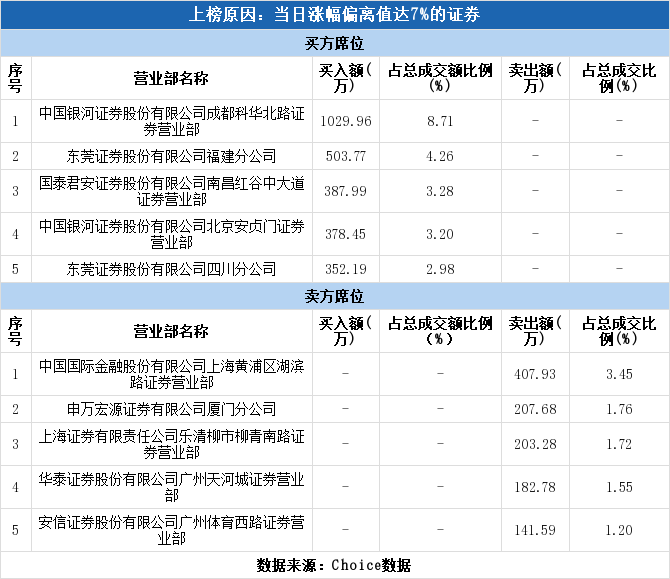
Task: Select sell amount value 182.78
Action: coord(535,487)
